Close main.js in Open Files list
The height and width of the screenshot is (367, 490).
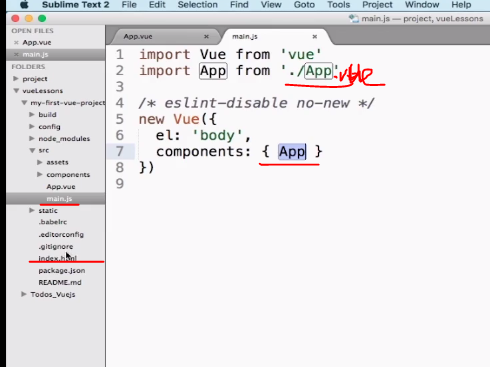click(x=16, y=54)
